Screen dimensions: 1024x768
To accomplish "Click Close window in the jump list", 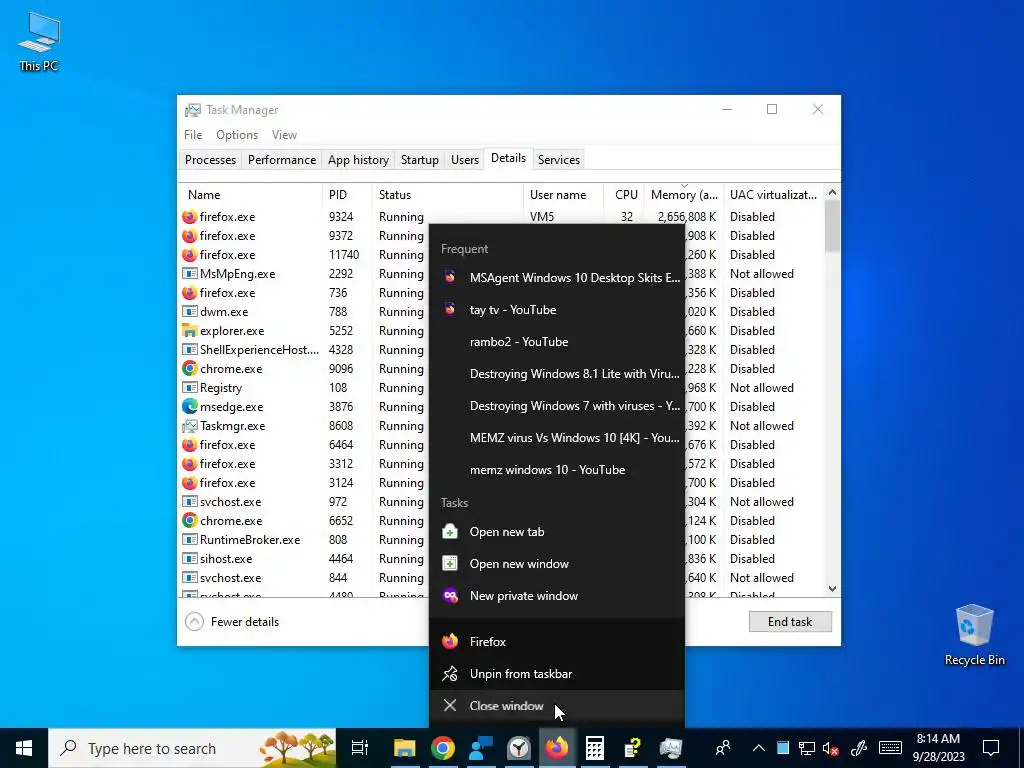I will (x=556, y=705).
